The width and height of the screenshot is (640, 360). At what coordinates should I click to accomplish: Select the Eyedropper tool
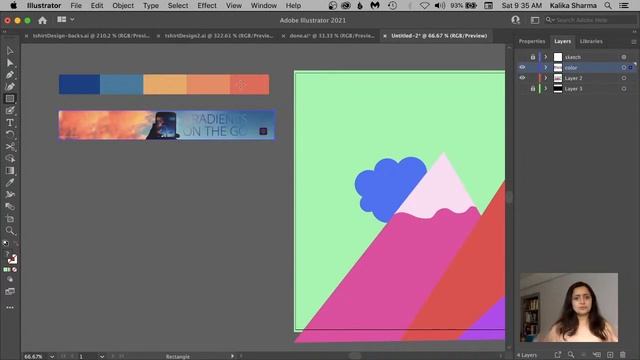tap(10, 182)
